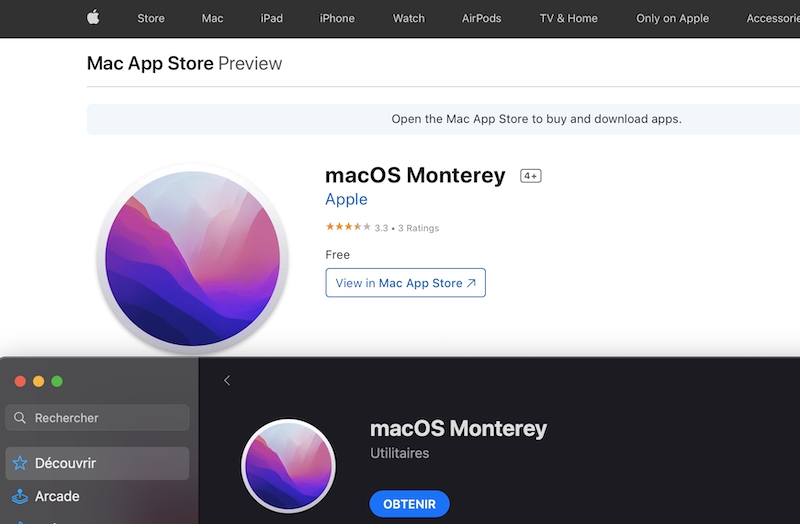Go to the iPhone section
800x524 pixels.
337,18
